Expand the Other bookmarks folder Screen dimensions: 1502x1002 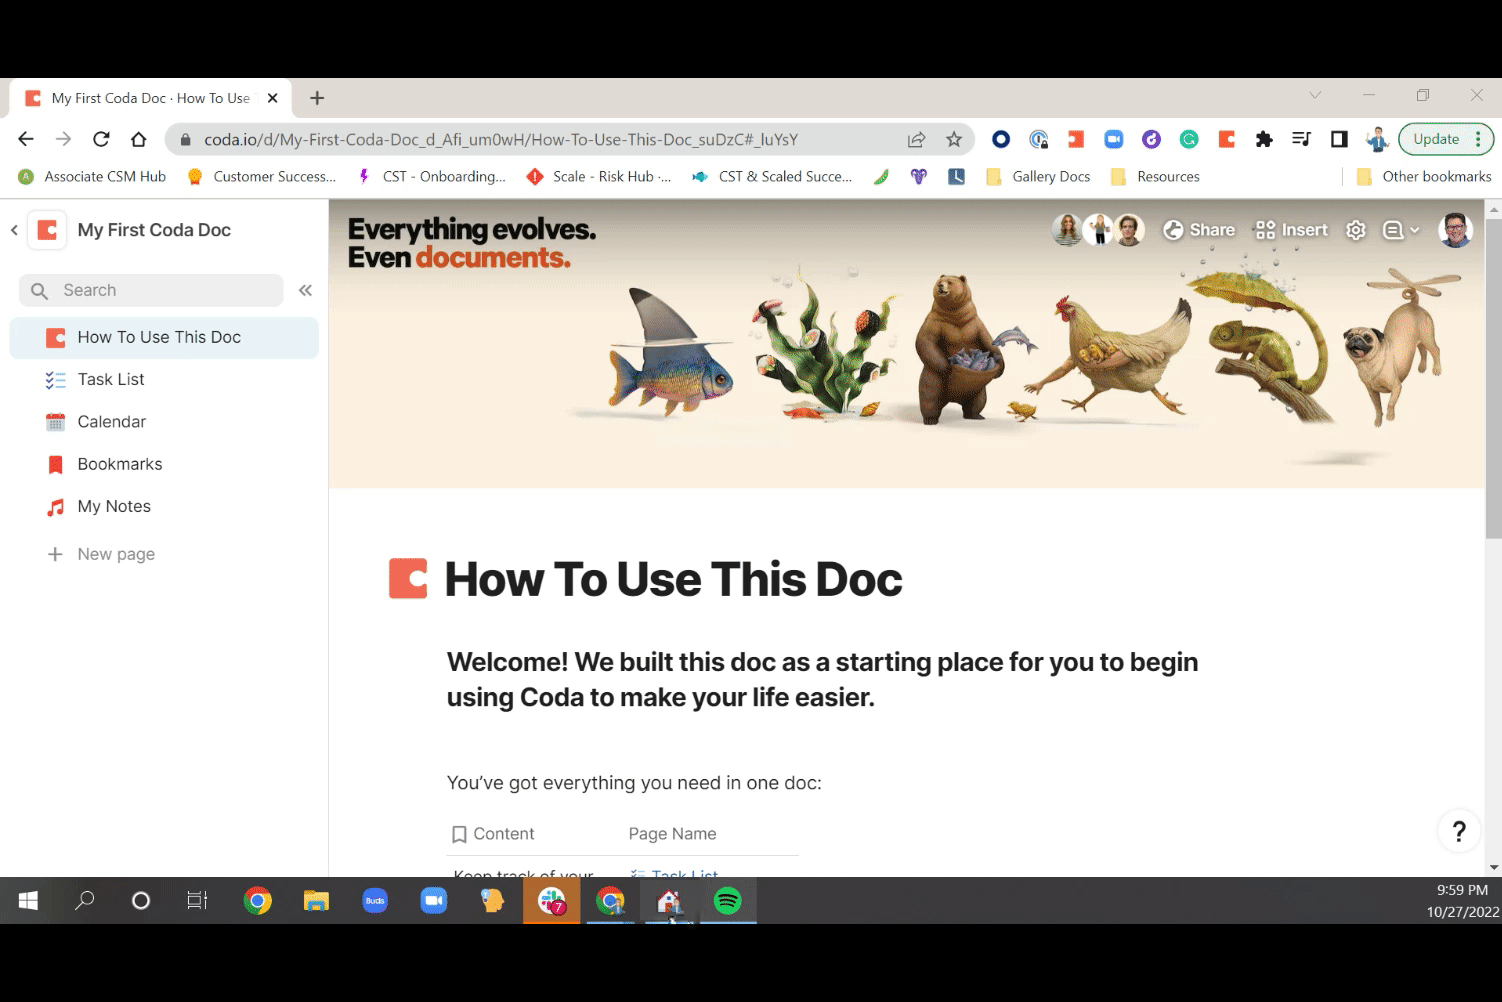click(1424, 177)
